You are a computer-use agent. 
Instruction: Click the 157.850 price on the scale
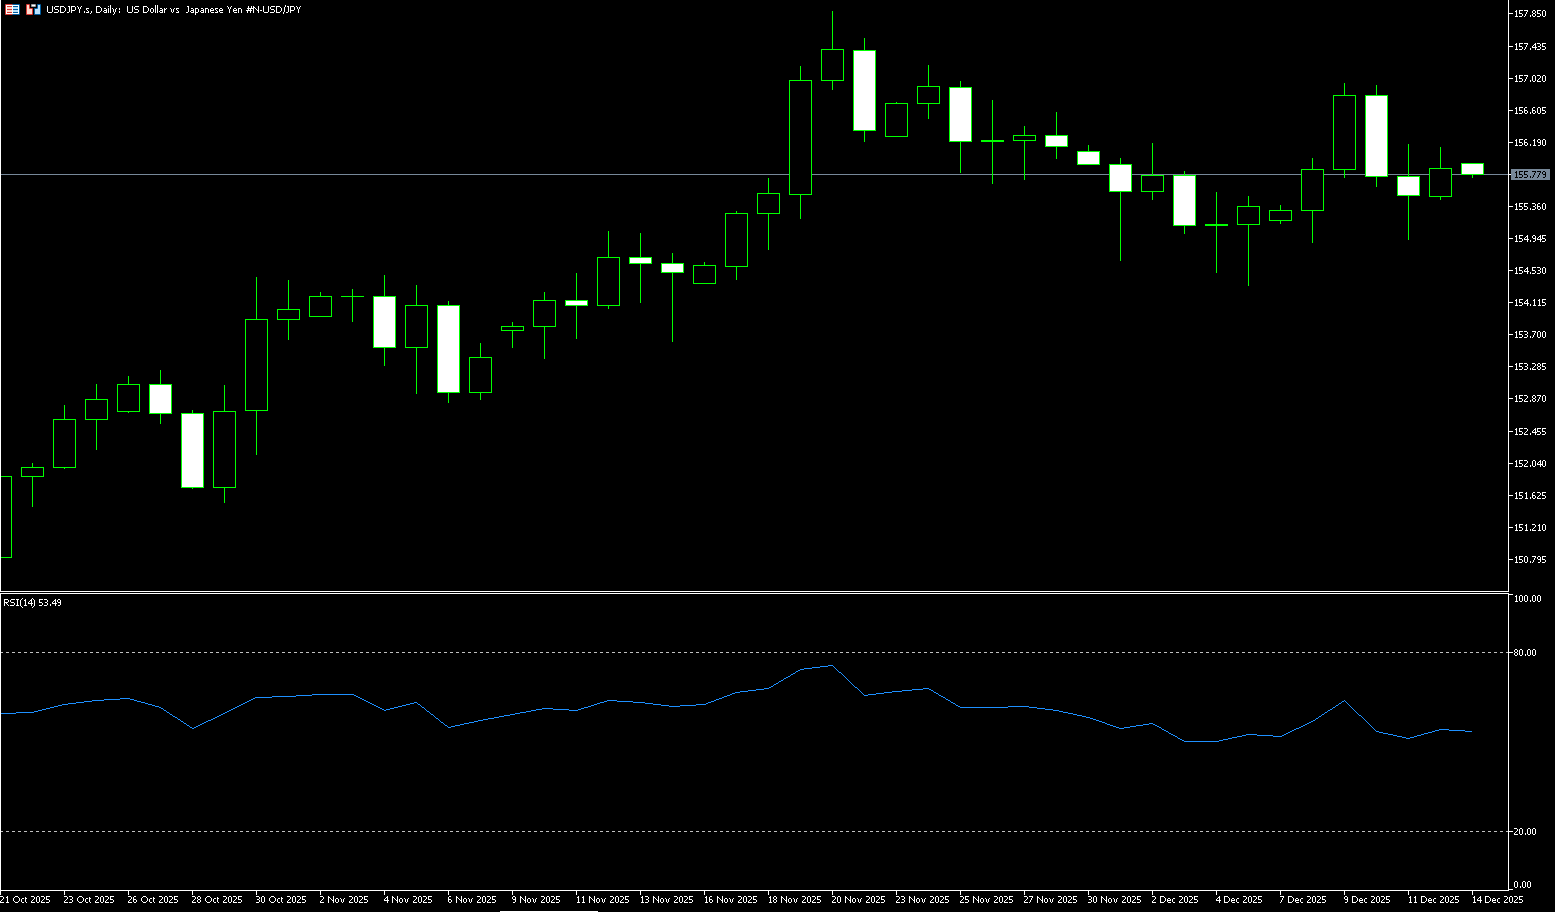point(1531,14)
